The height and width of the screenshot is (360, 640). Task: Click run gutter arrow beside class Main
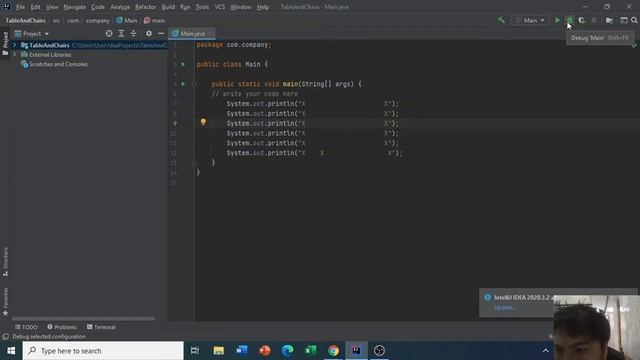[x=183, y=64]
